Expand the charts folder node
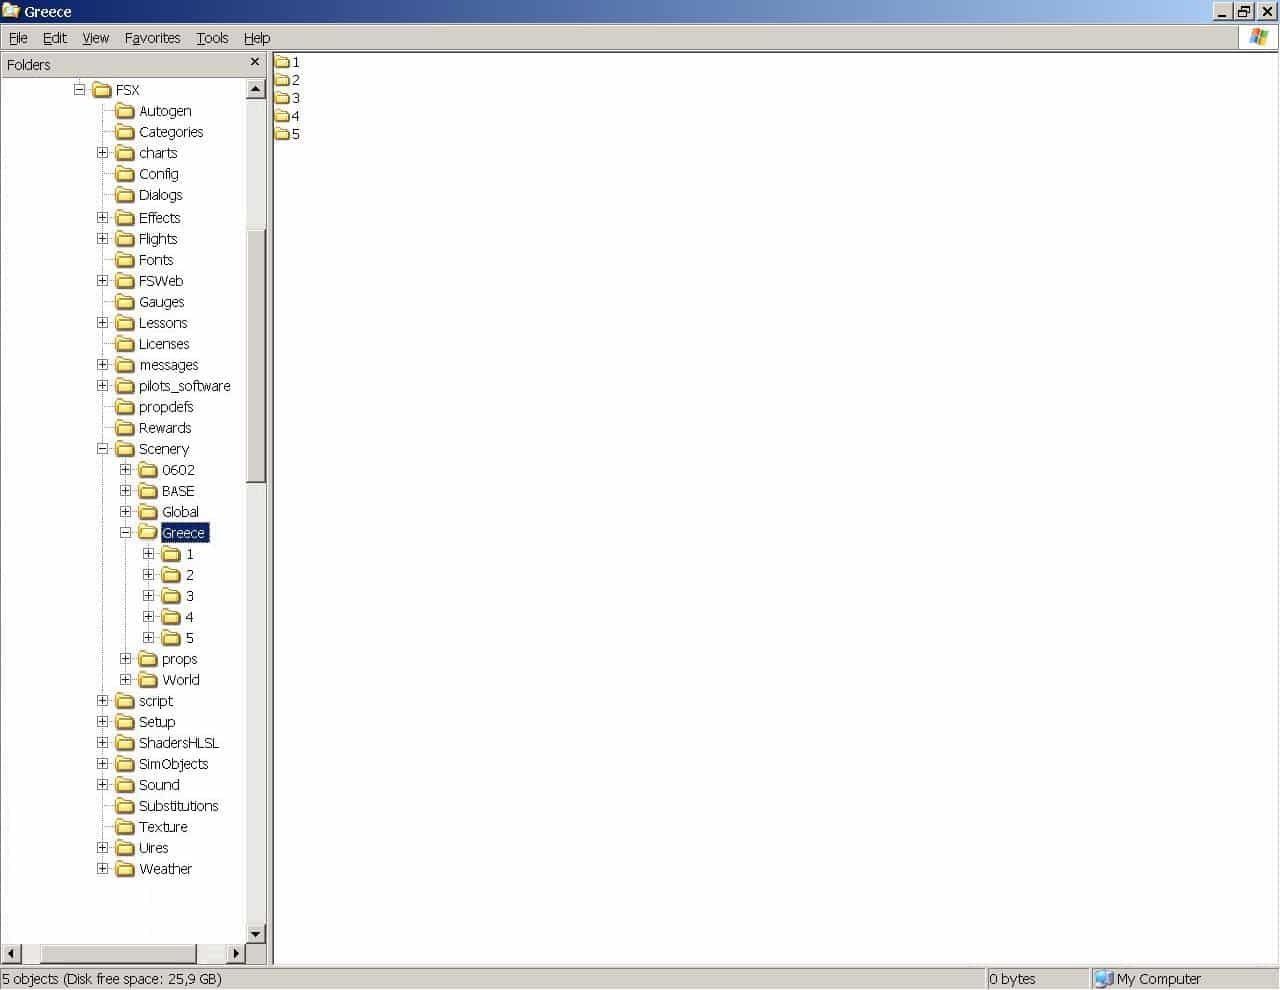Image resolution: width=1280 pixels, height=990 pixels. coord(103,153)
